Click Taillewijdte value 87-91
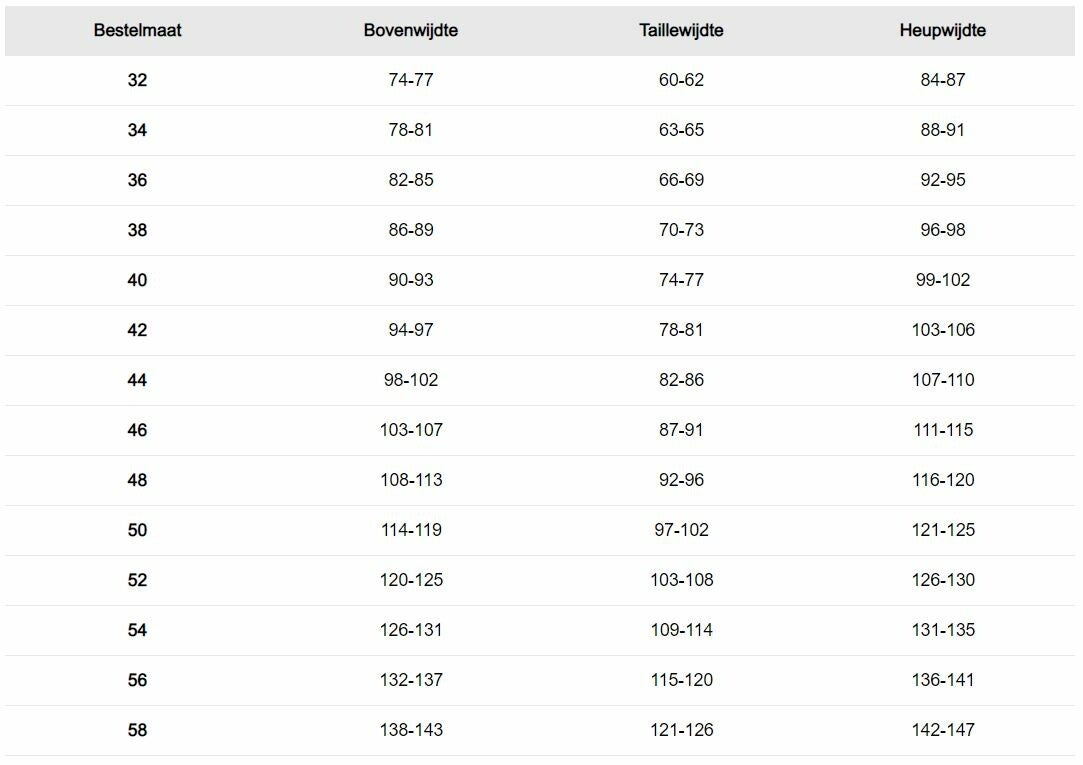 681,429
